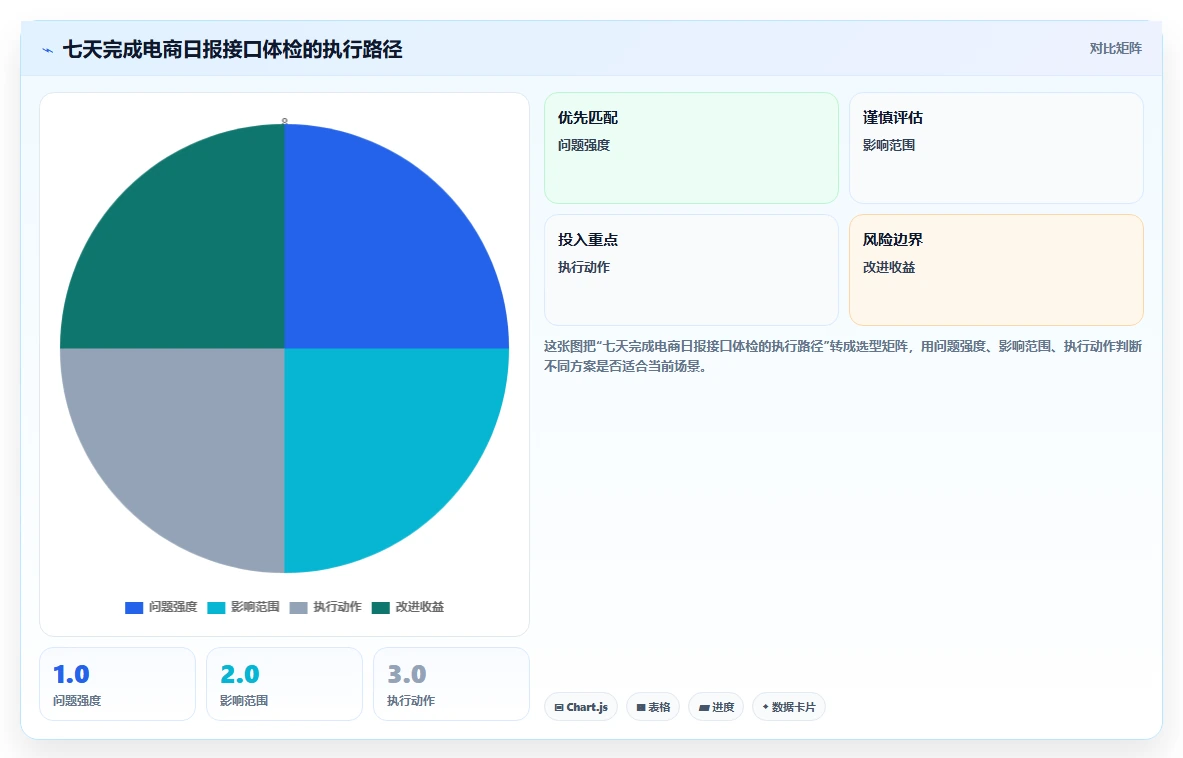Click the 改进收益 legend label text
Screen dimensions: 1183x758
point(419,607)
